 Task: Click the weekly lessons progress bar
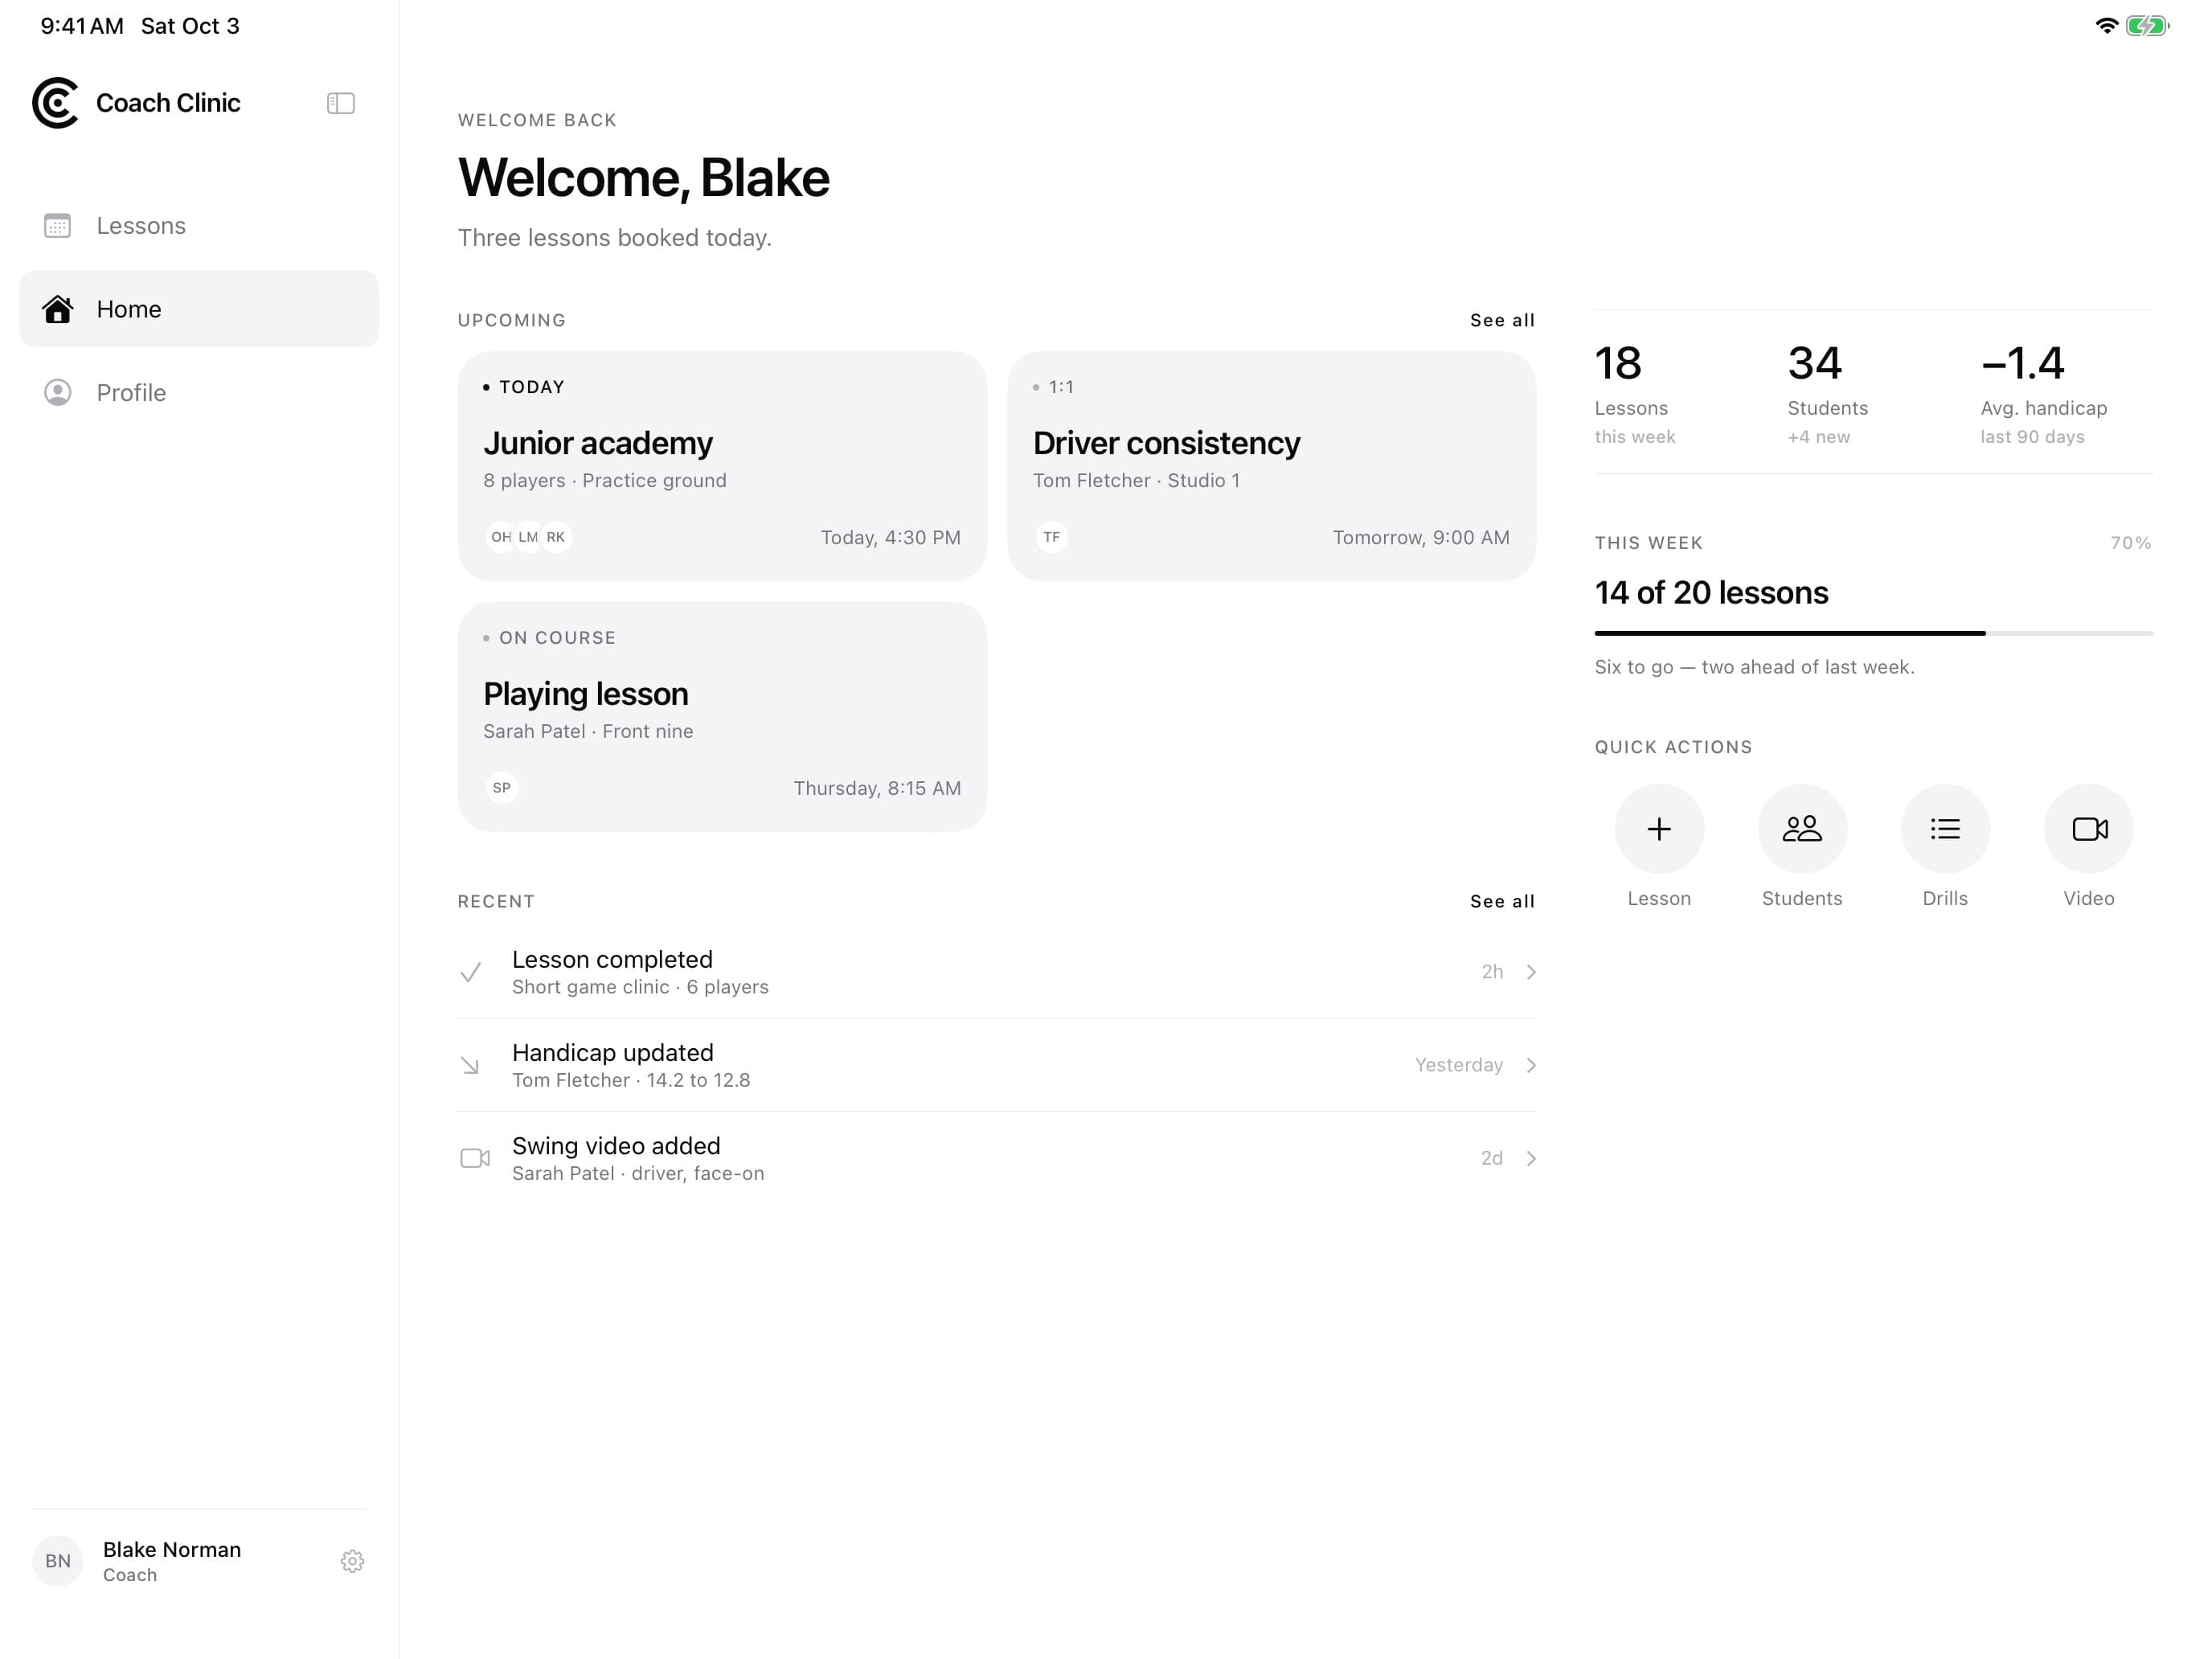pos(1873,633)
